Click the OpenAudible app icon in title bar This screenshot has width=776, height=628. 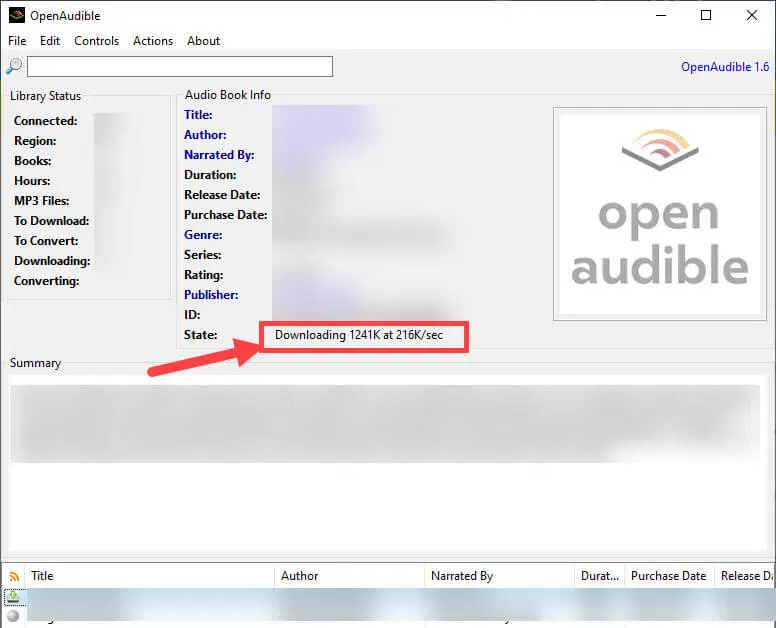(x=16, y=16)
